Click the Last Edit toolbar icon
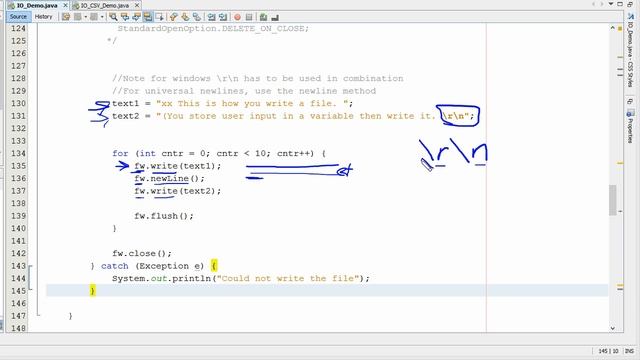640x360 pixels. pos(66,17)
